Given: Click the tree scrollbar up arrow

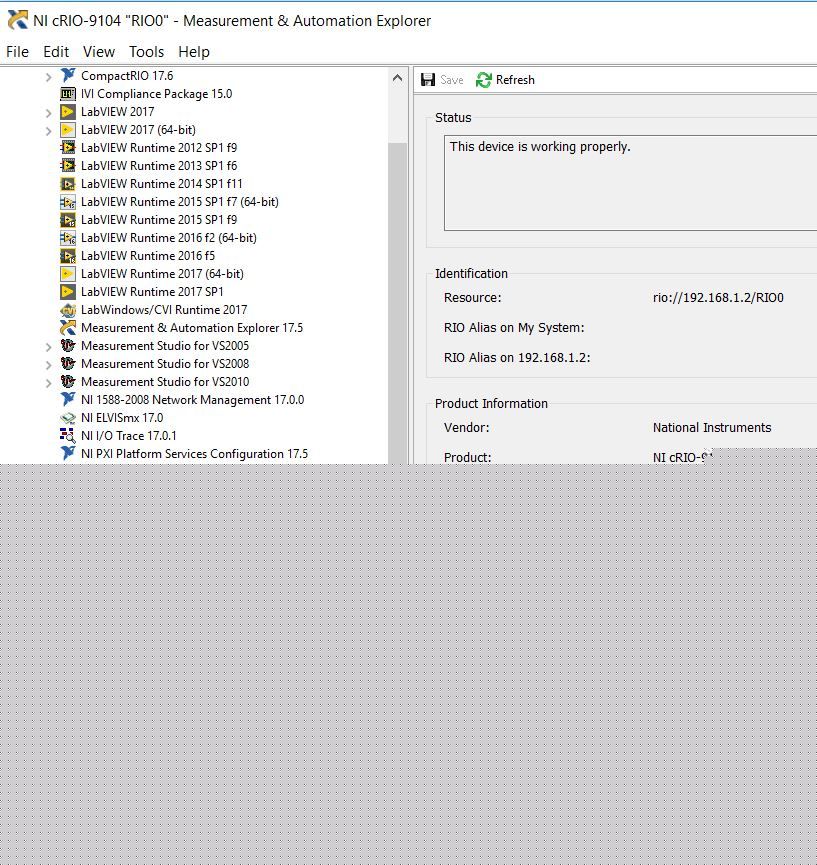Looking at the screenshot, I should point(397,78).
